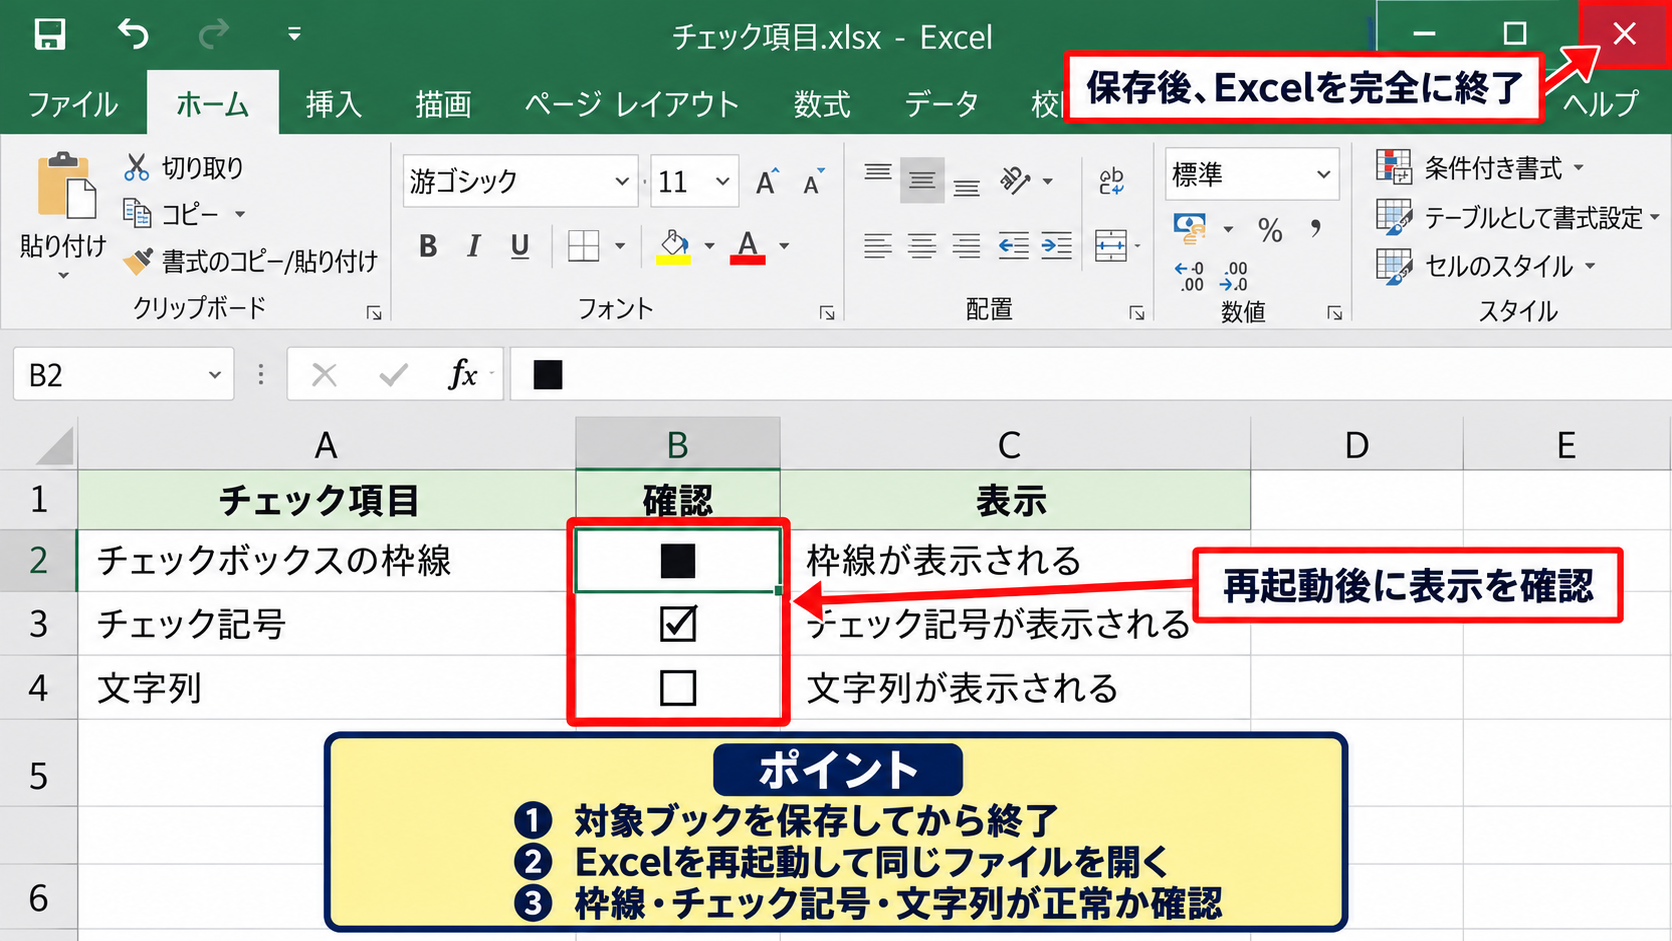Select the format painter 書式のコピー/貼り付け
The height and width of the screenshot is (941, 1672).
tap(250, 261)
